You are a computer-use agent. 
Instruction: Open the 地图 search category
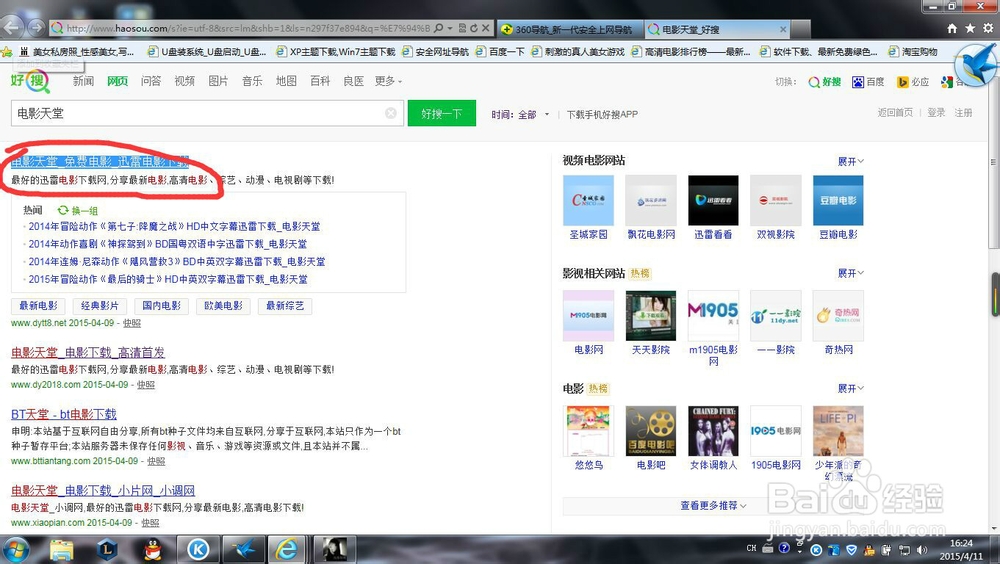286,81
